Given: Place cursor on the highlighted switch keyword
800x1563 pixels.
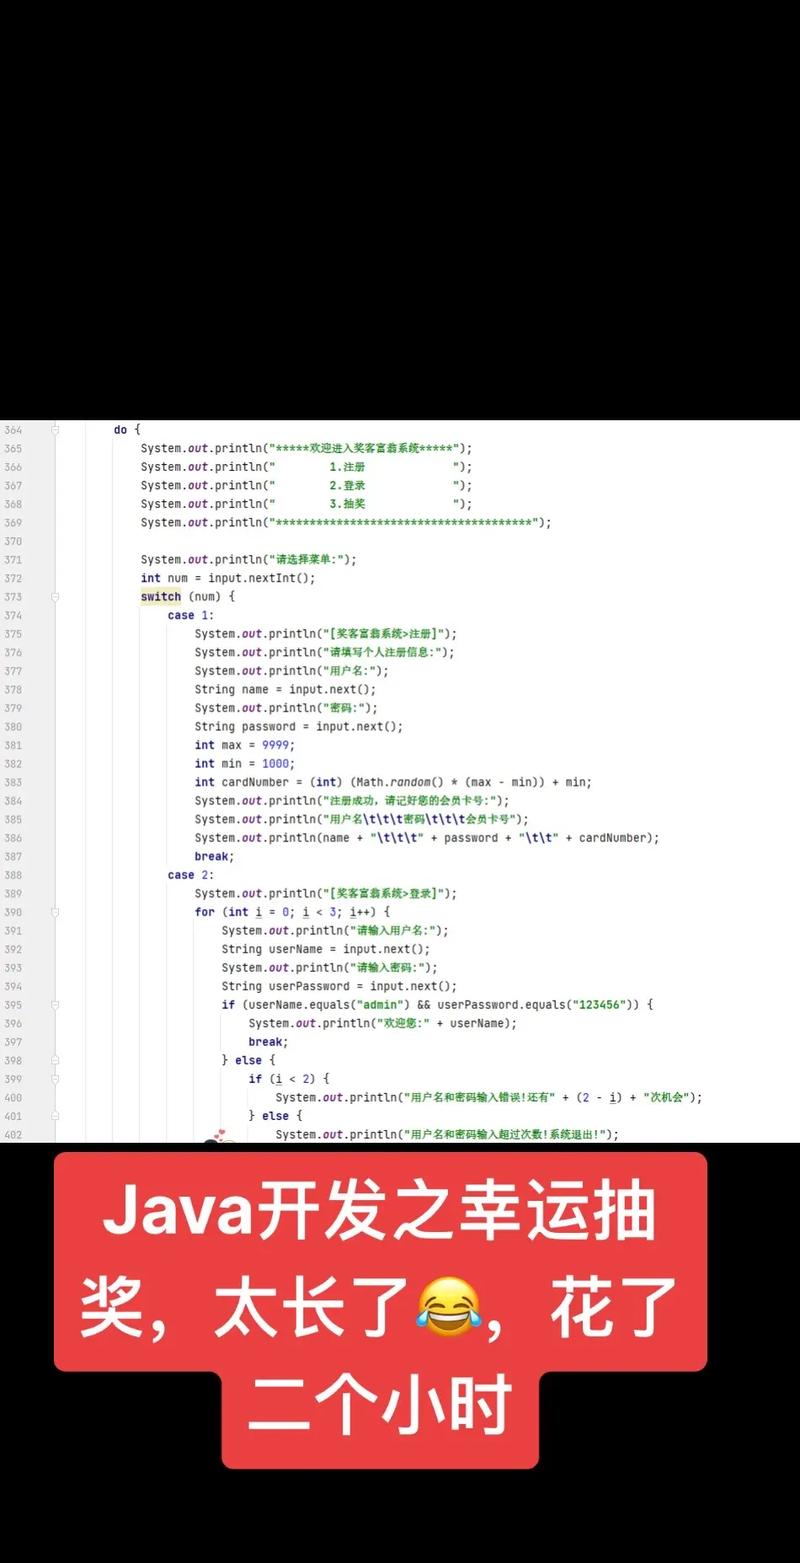Looking at the screenshot, I should pyautogui.click(x=160, y=597).
